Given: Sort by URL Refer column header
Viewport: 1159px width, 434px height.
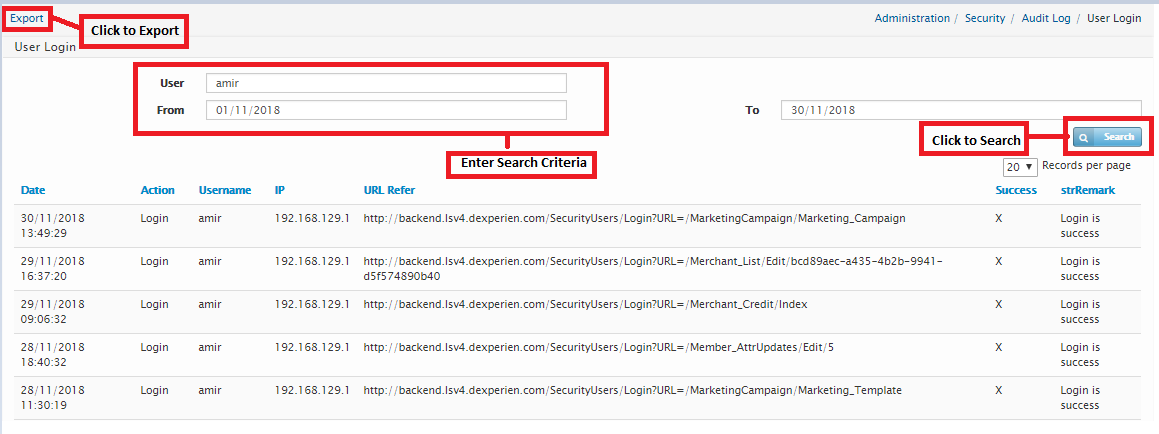Looking at the screenshot, I should [x=389, y=190].
